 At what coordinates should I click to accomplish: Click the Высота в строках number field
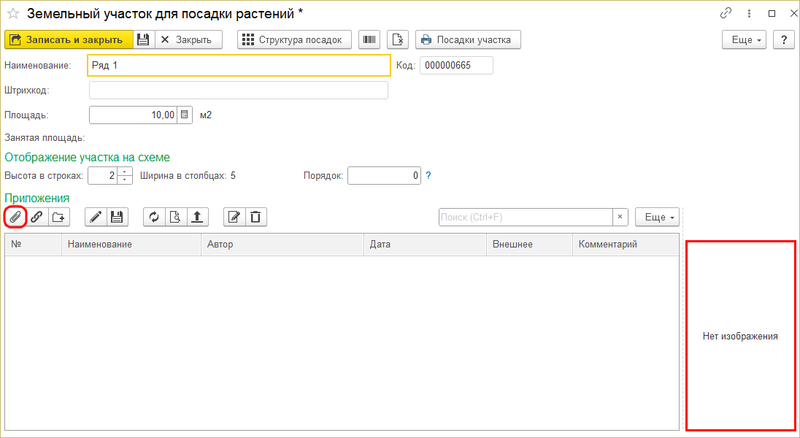(103, 176)
